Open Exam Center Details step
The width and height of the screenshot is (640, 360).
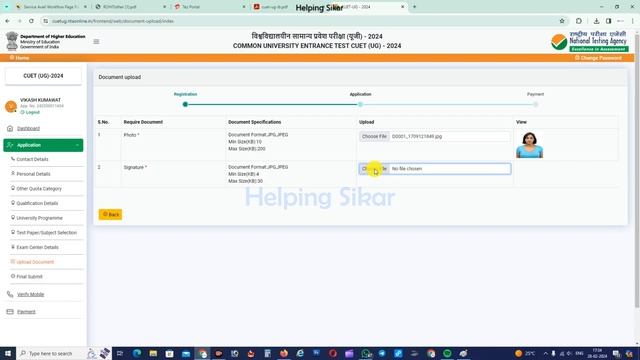(x=37, y=247)
